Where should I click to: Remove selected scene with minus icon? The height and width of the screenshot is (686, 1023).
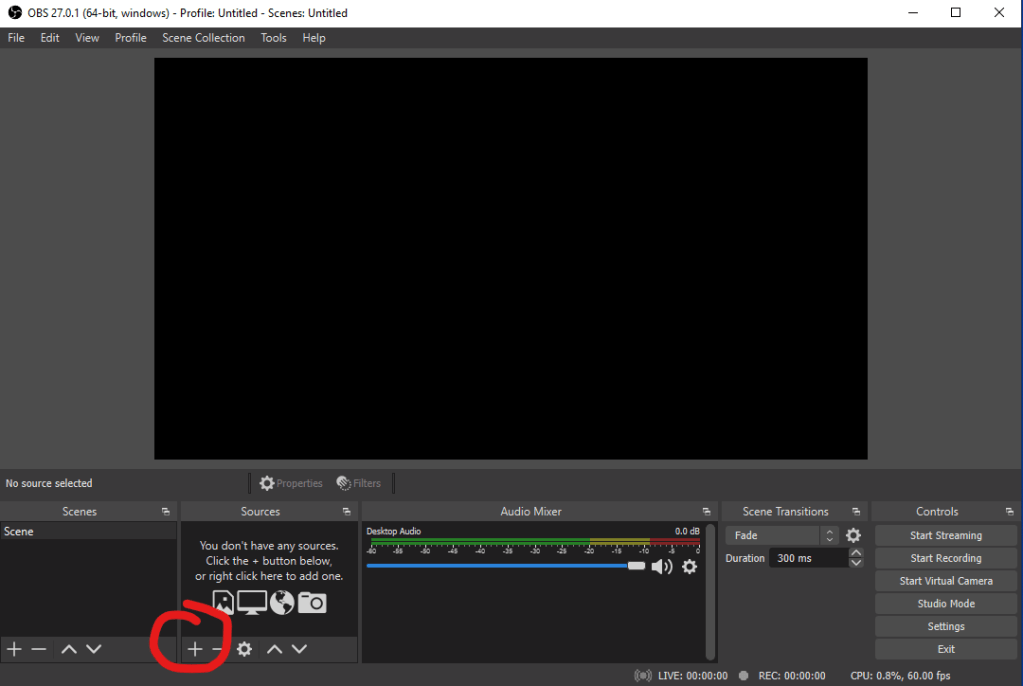(x=39, y=649)
